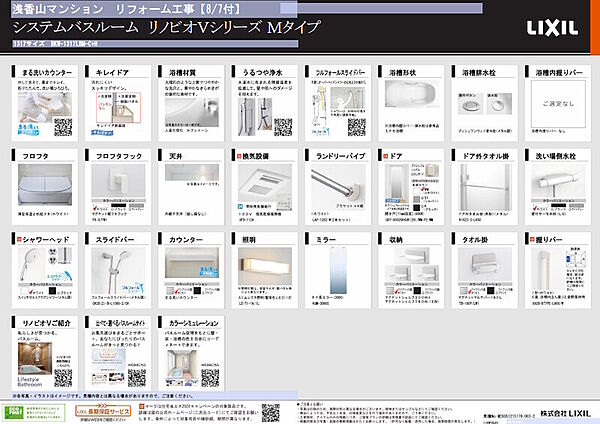
Task: Select black swatch in フロフタフック card
Action: (118, 205)
